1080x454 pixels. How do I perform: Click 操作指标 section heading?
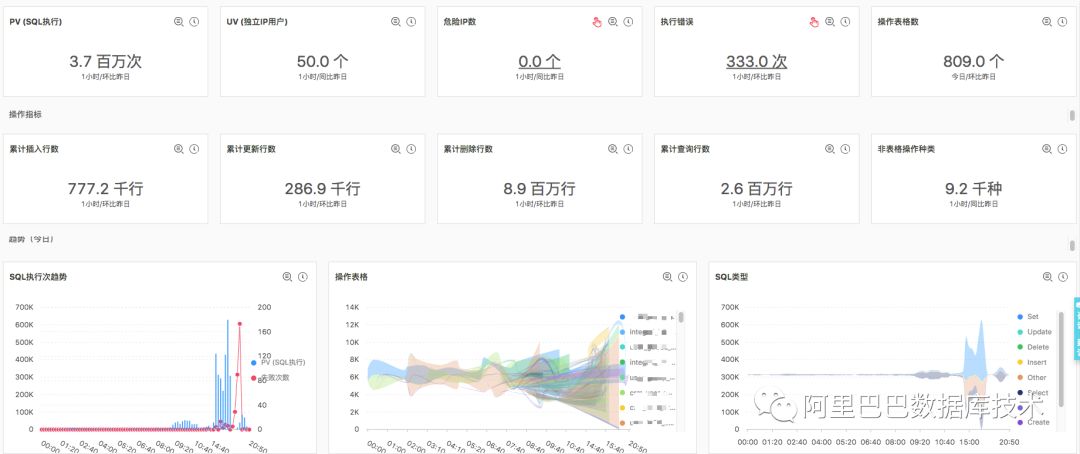[25, 114]
